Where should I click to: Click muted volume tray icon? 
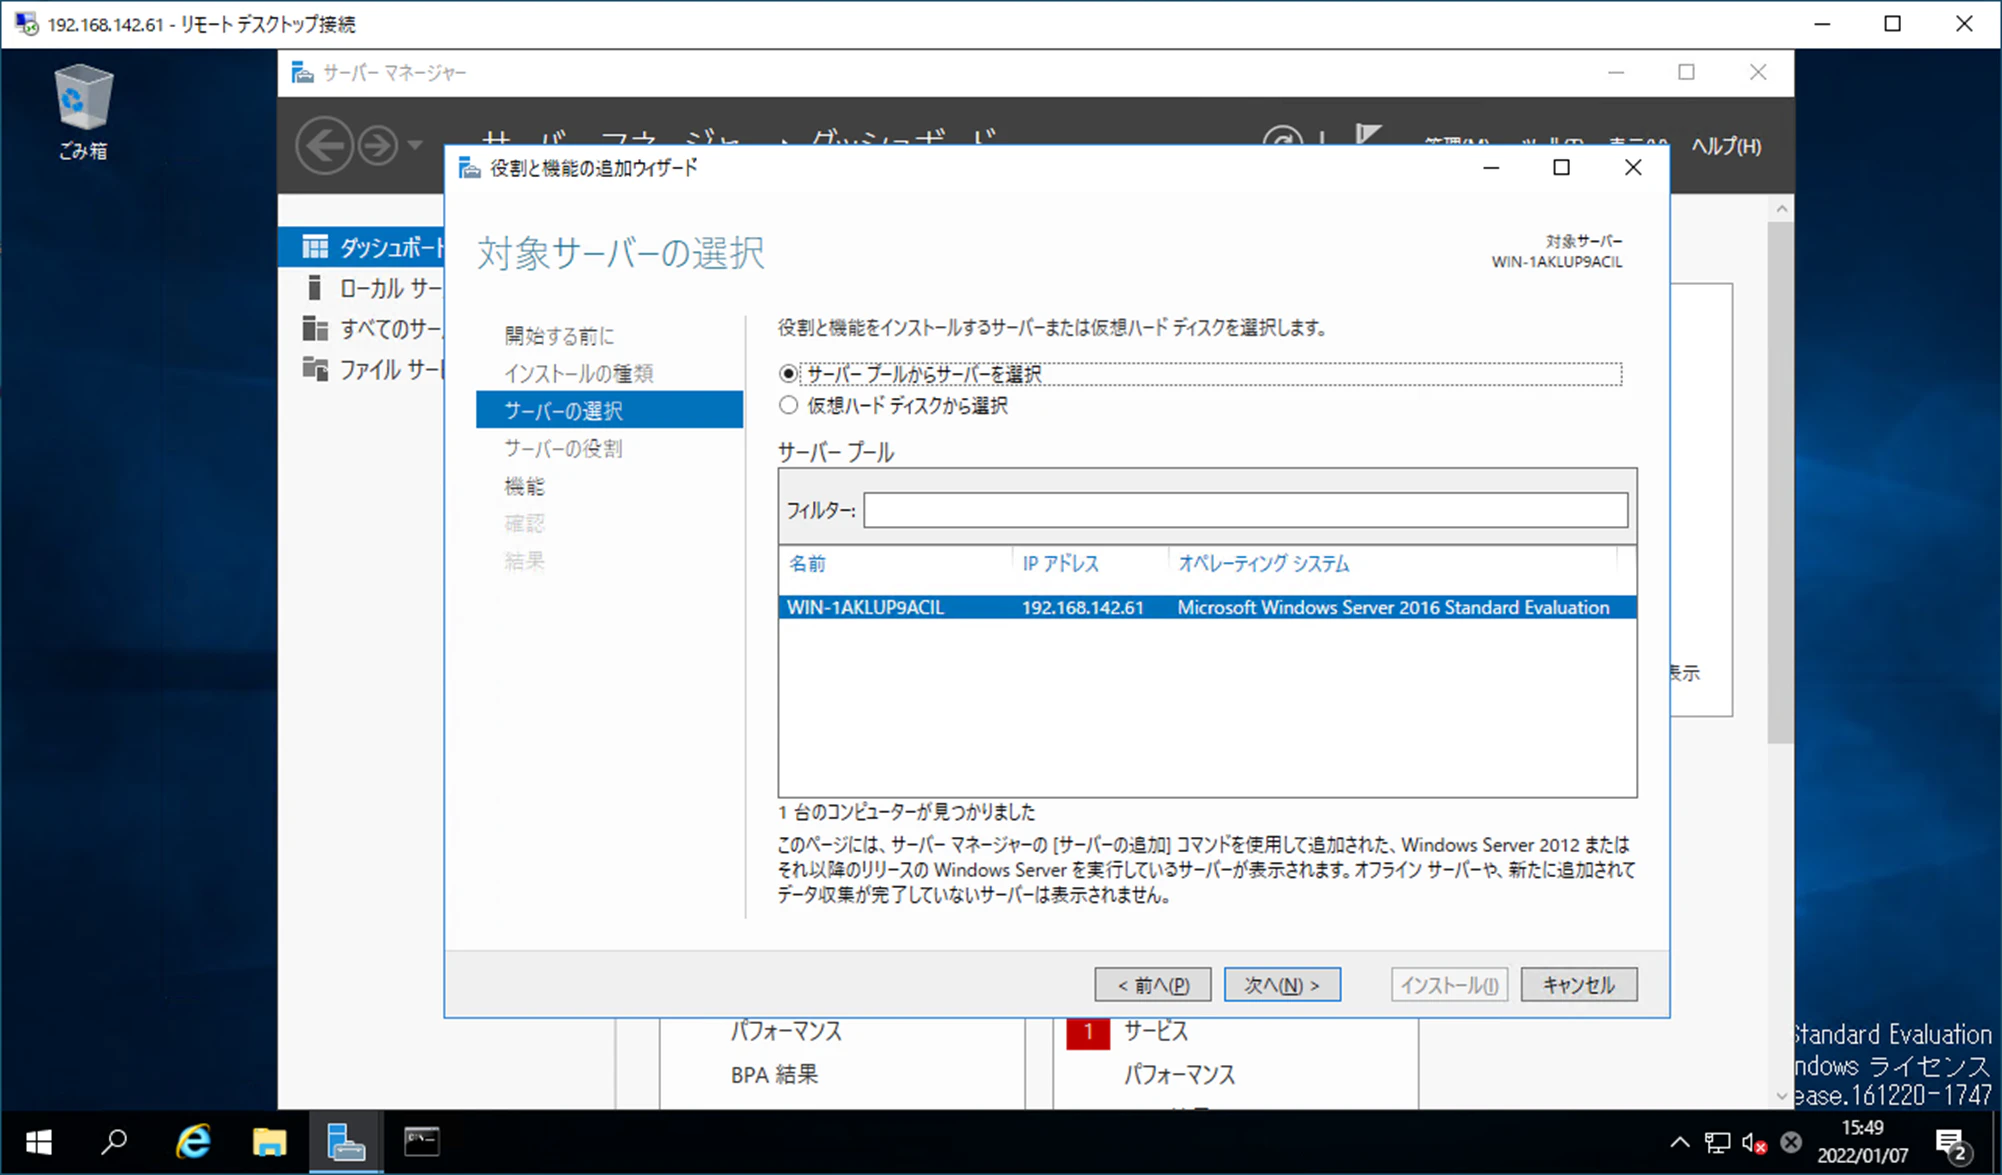1754,1142
